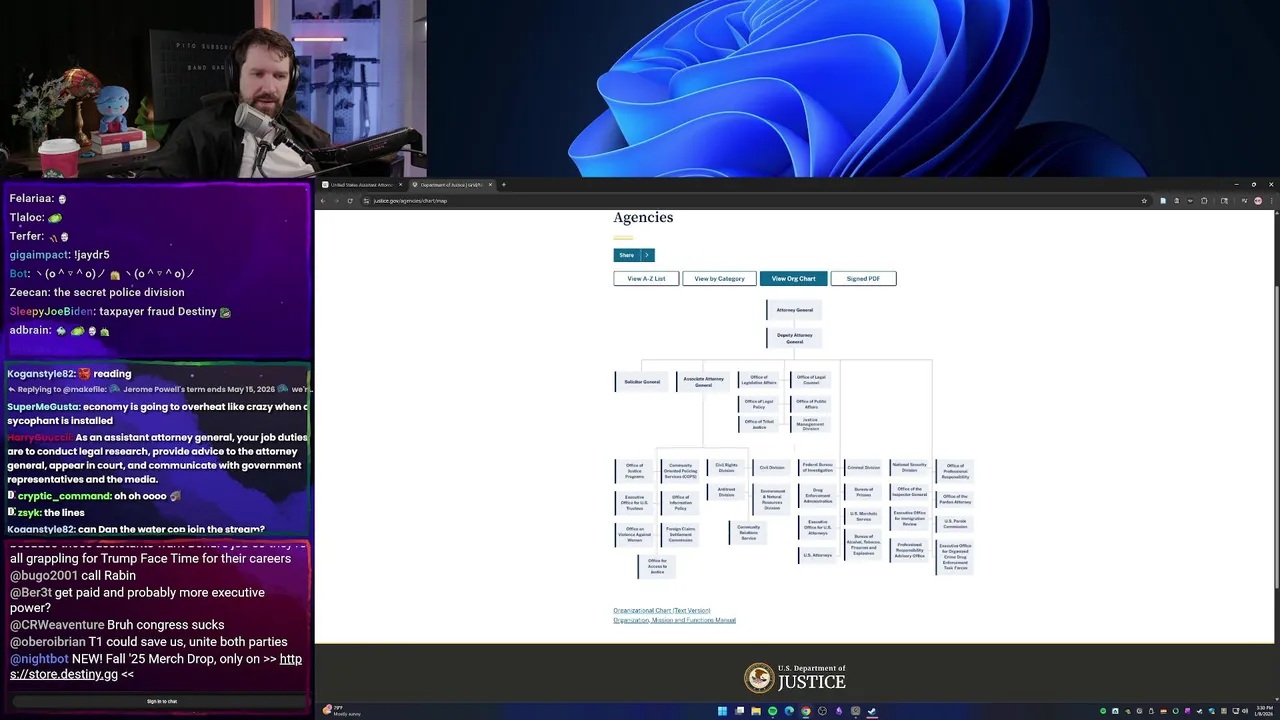1280x720 pixels.
Task: Click the Attorney General box
Action: tap(794, 310)
